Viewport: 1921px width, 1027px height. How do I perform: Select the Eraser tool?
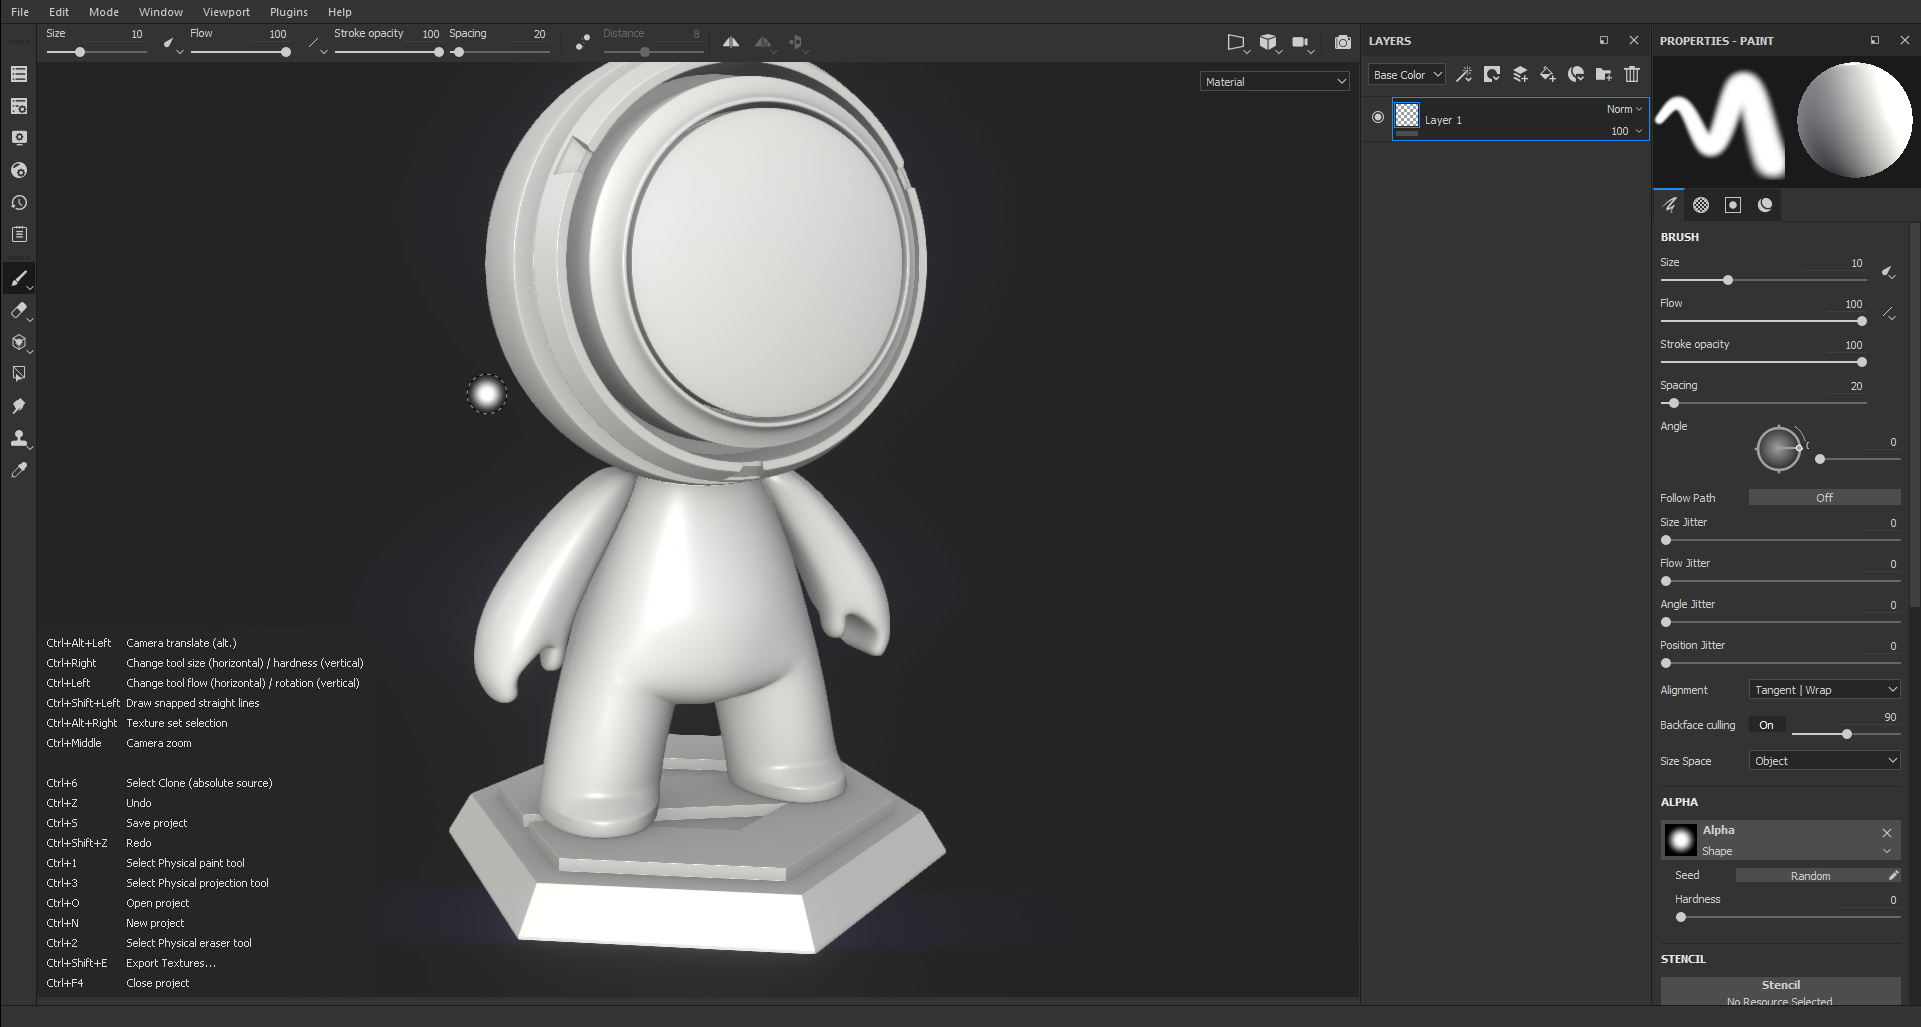tap(19, 310)
